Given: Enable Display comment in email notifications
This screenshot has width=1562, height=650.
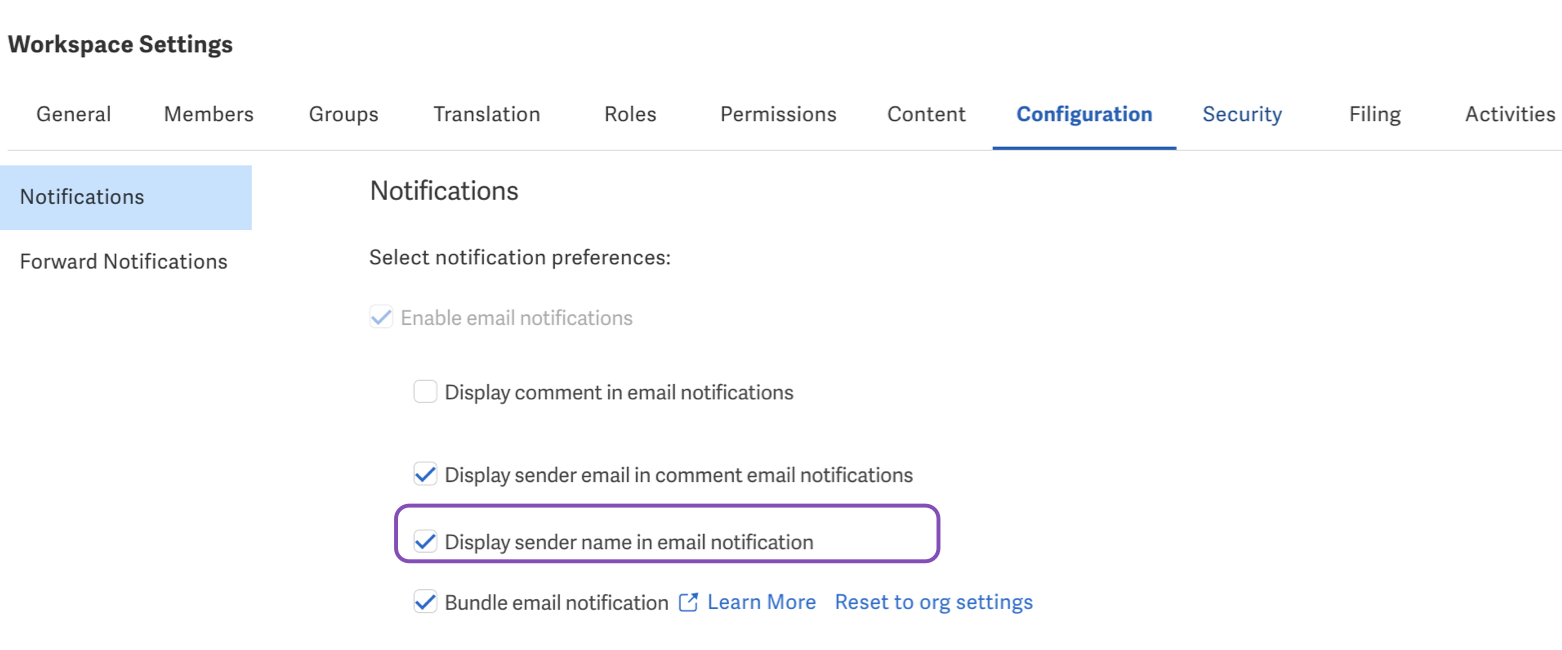Looking at the screenshot, I should [426, 391].
